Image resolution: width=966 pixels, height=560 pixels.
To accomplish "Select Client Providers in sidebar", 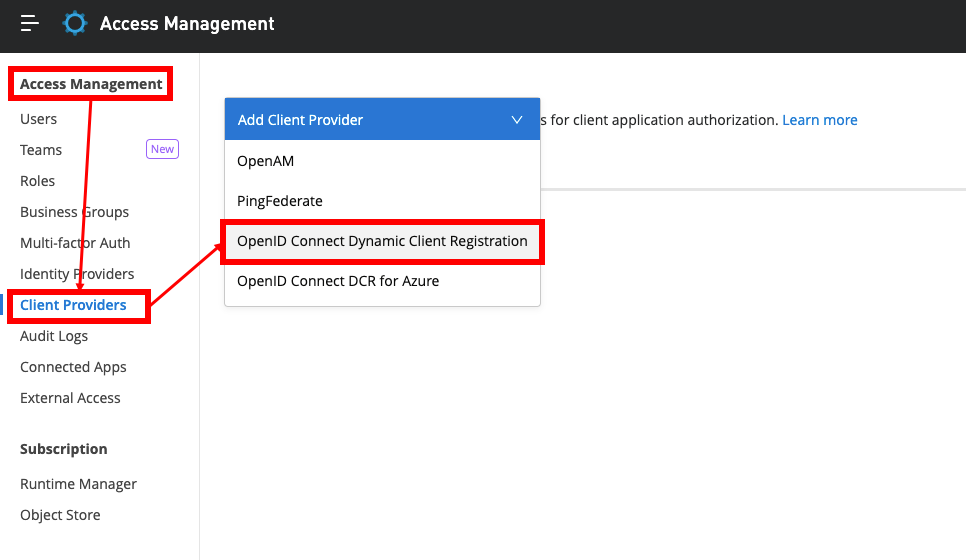I will (73, 305).
